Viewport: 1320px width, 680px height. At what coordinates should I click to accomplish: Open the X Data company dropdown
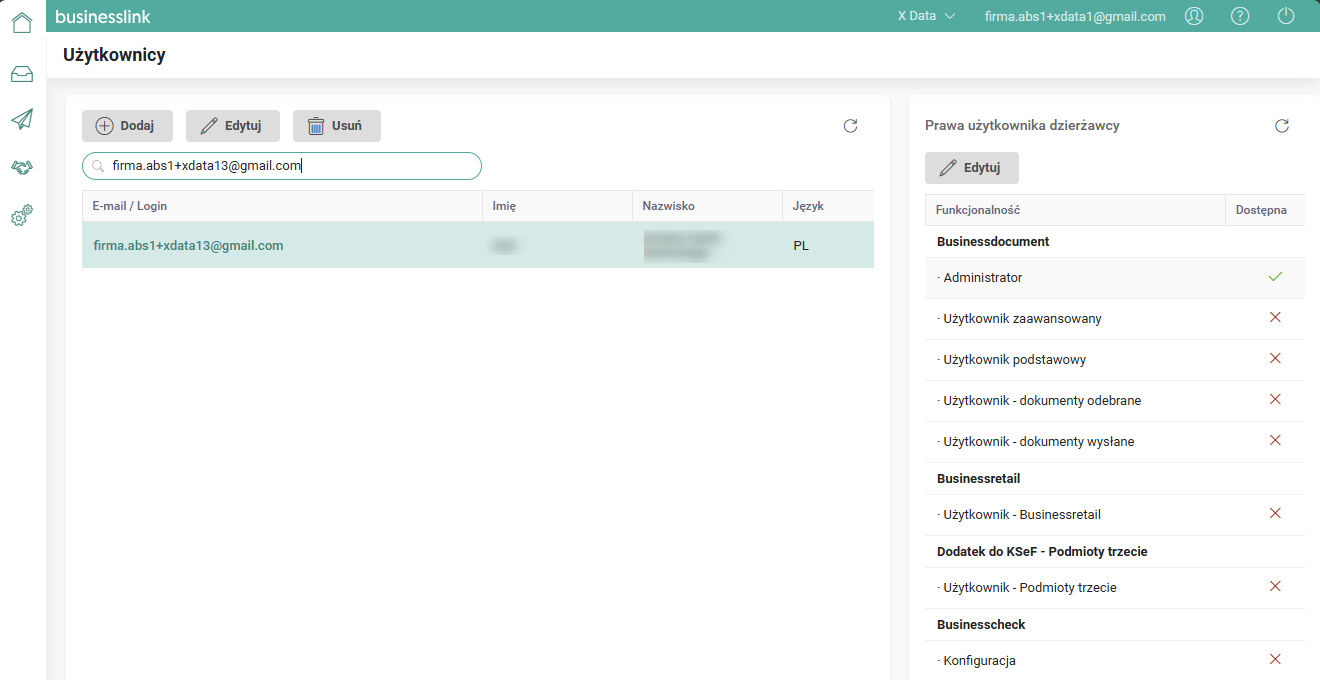(926, 16)
